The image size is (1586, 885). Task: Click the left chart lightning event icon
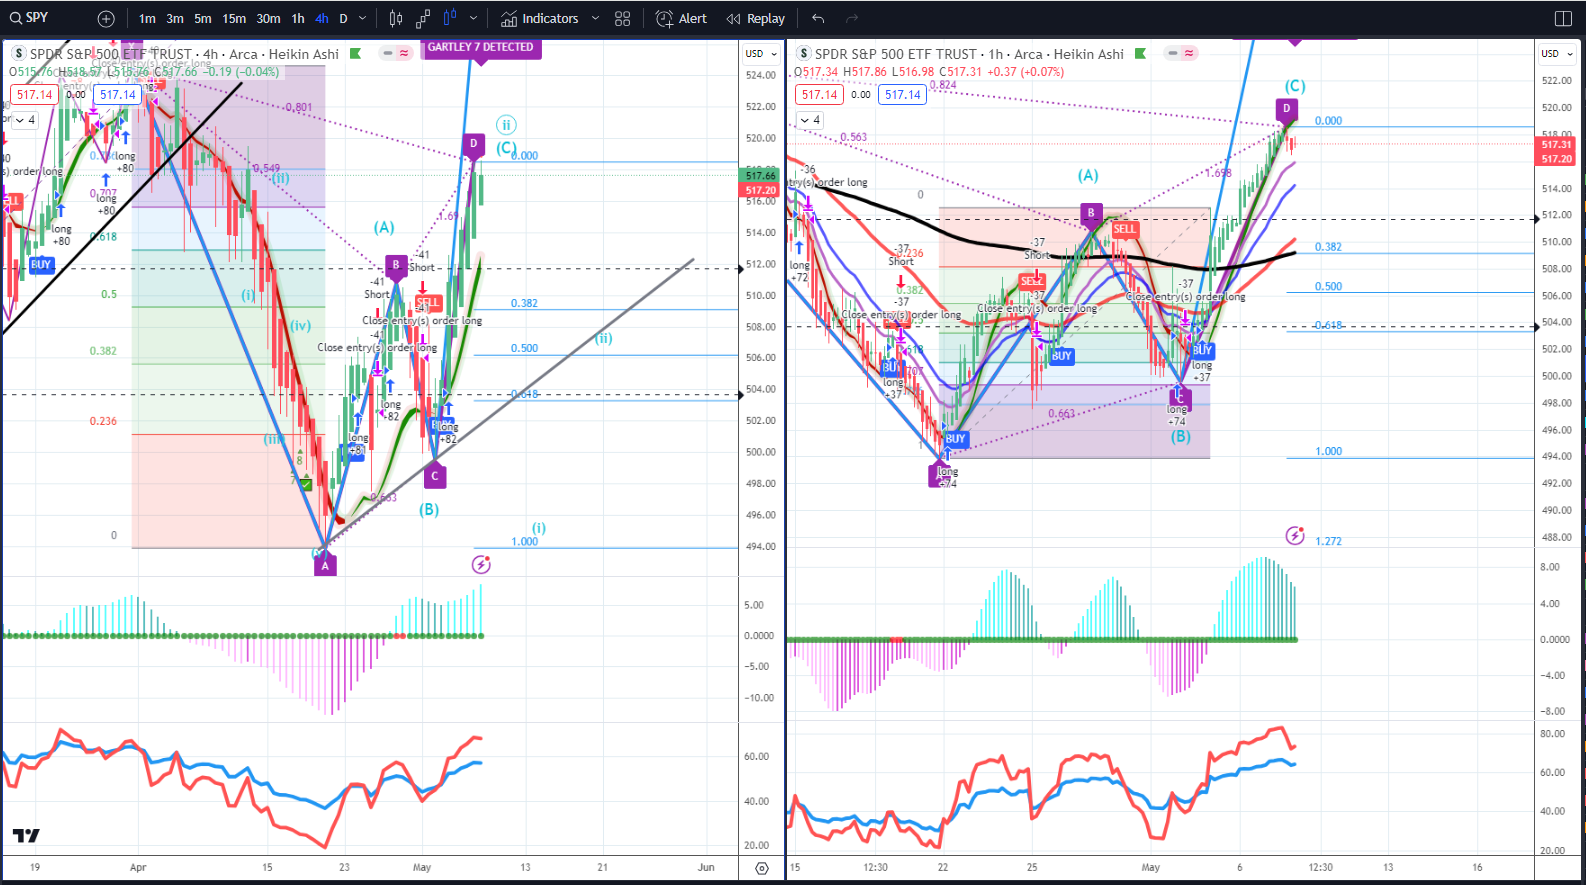pos(481,565)
